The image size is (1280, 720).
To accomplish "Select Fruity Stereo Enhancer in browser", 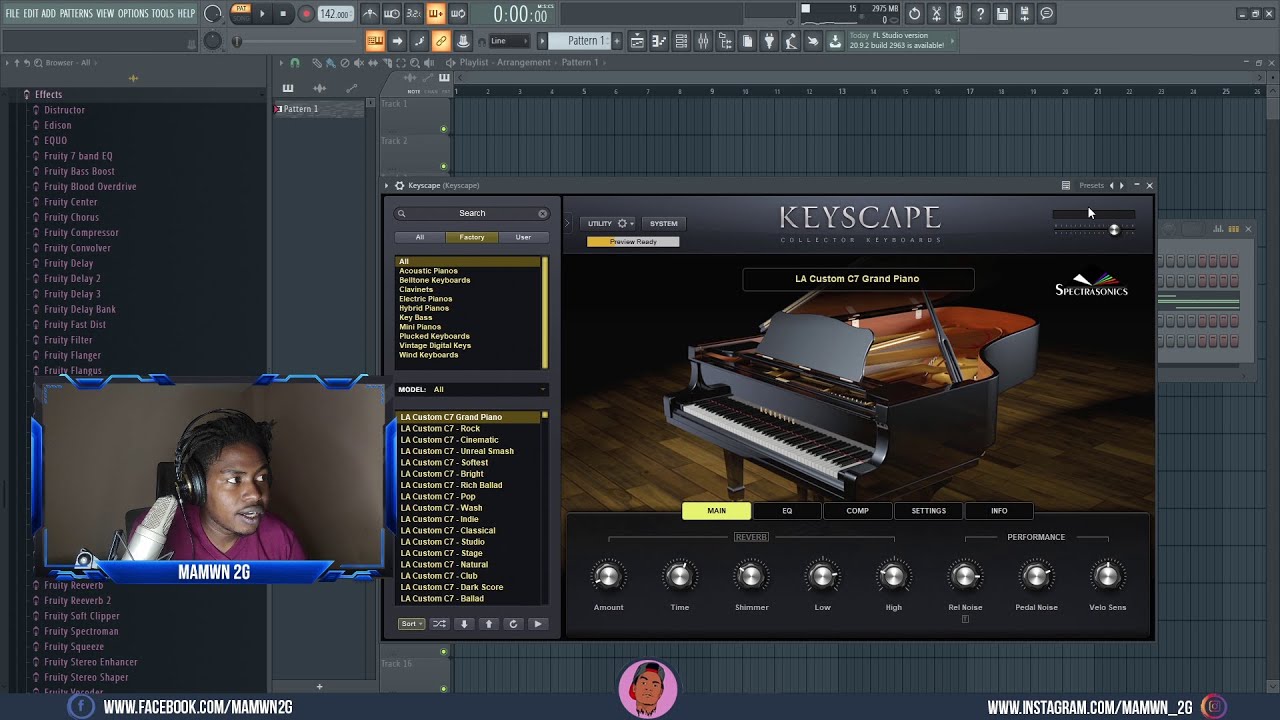I will click(91, 662).
